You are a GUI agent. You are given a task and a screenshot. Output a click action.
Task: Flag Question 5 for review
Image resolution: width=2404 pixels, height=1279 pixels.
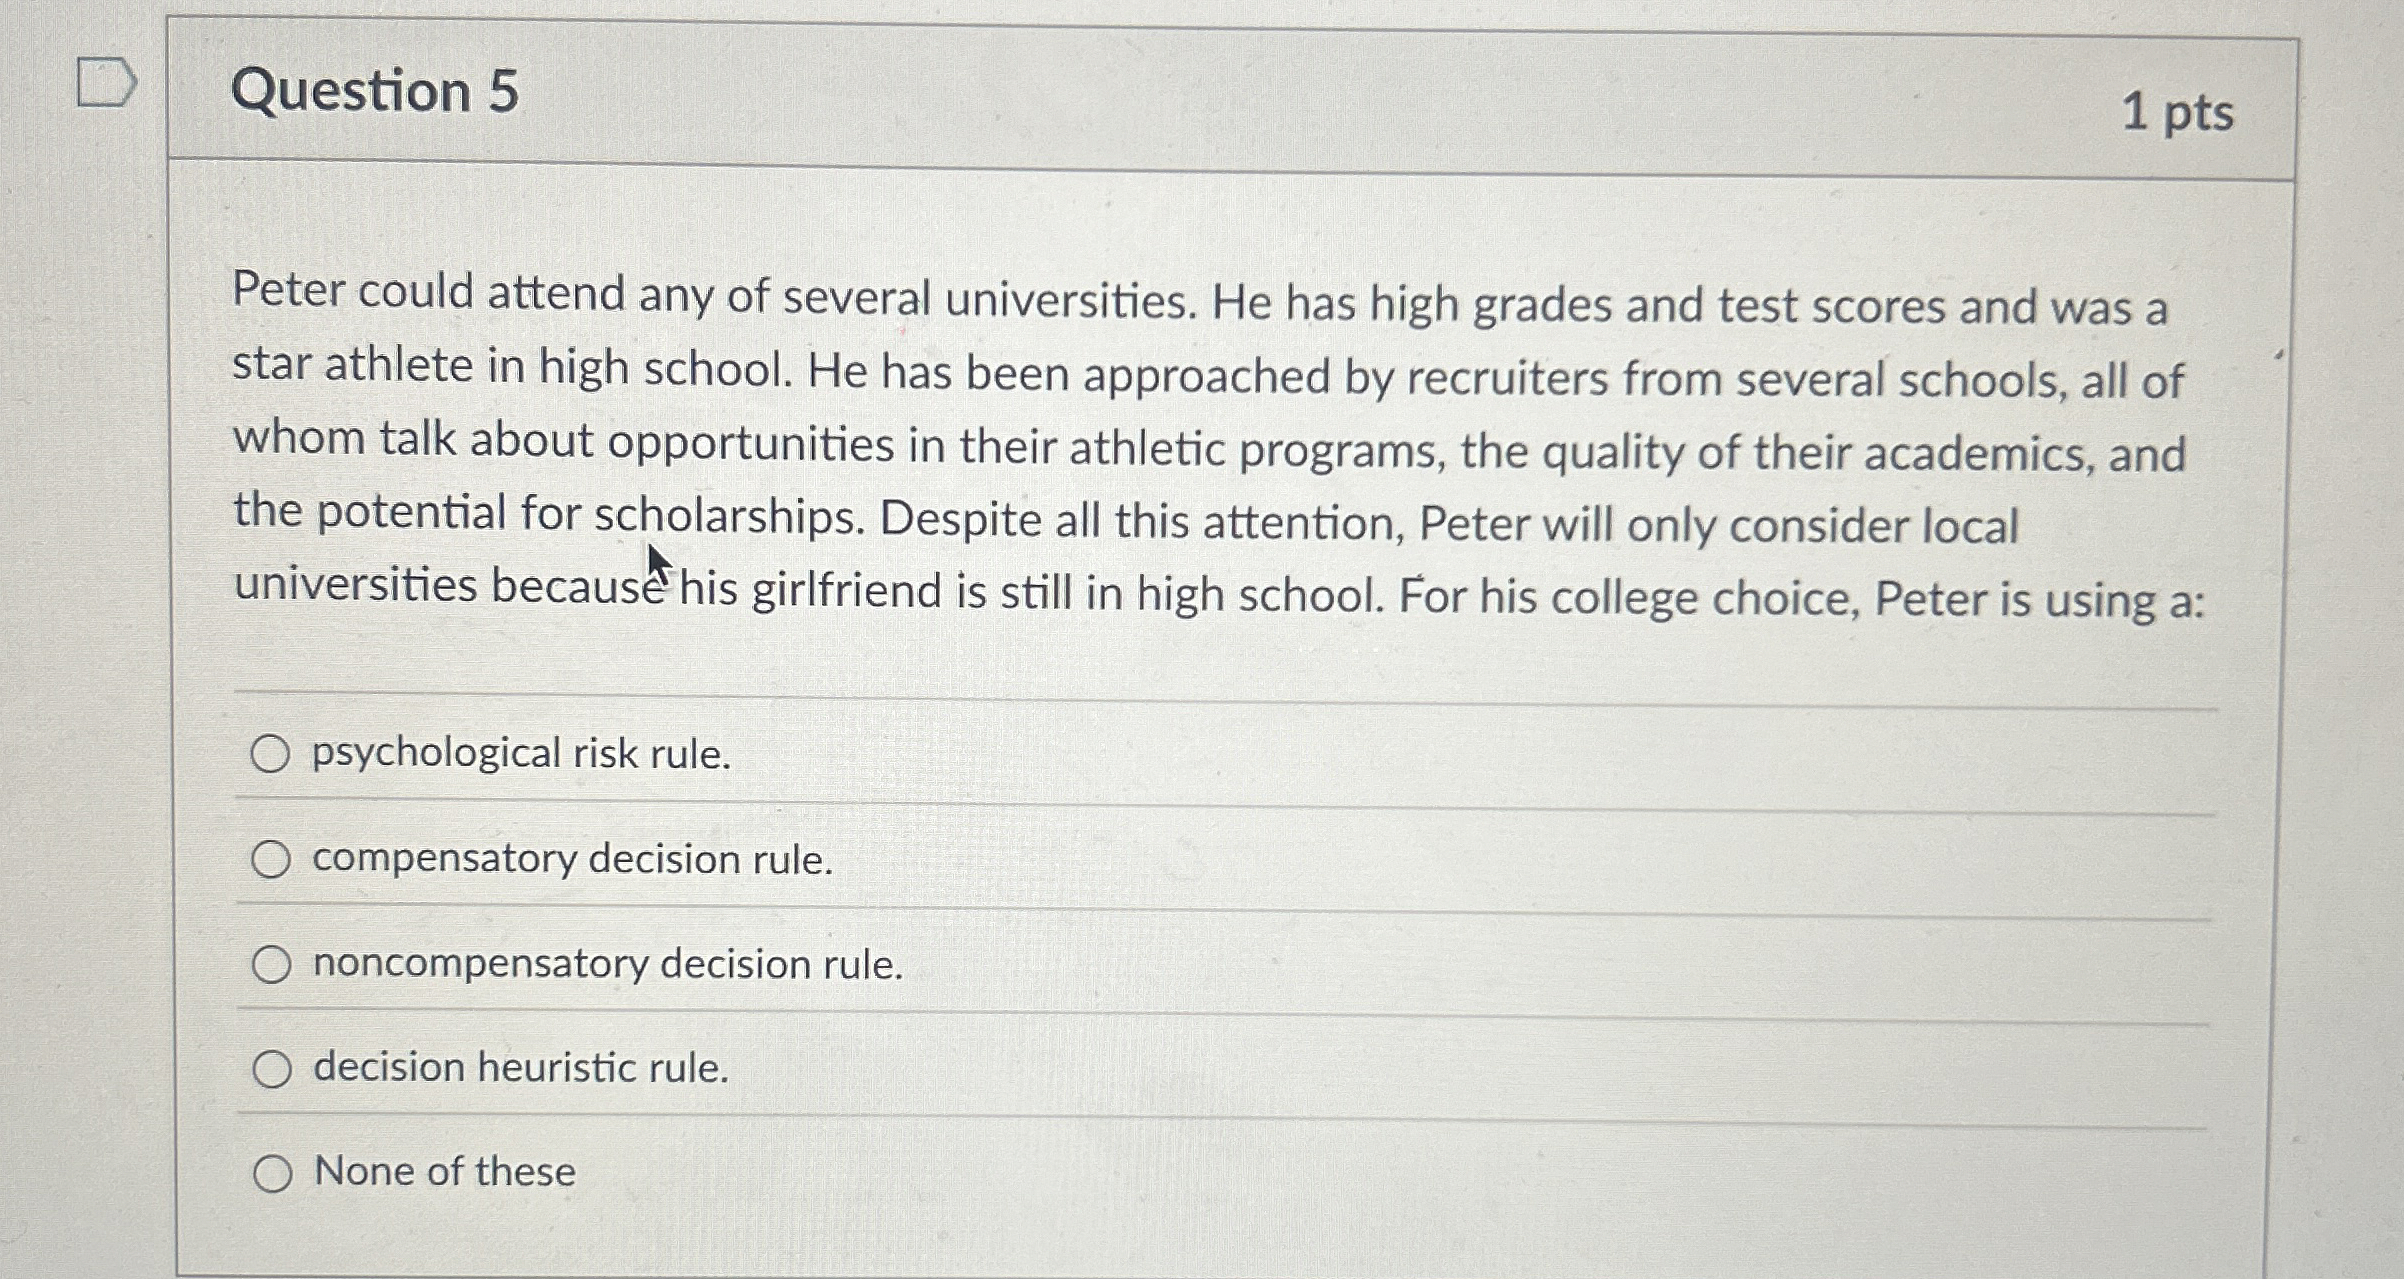106,82
